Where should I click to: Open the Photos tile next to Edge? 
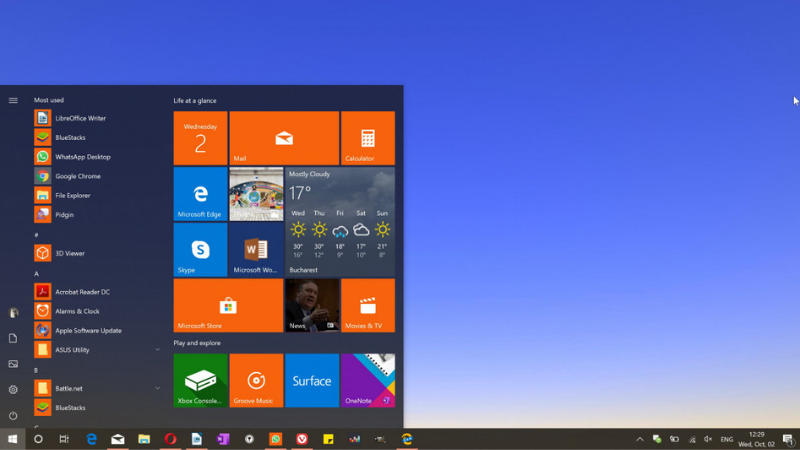[x=256, y=194]
